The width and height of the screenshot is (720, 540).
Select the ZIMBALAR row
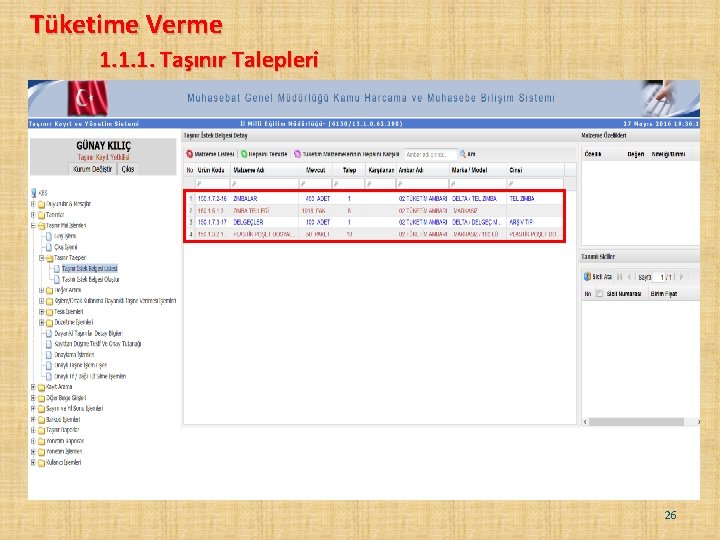[374, 199]
